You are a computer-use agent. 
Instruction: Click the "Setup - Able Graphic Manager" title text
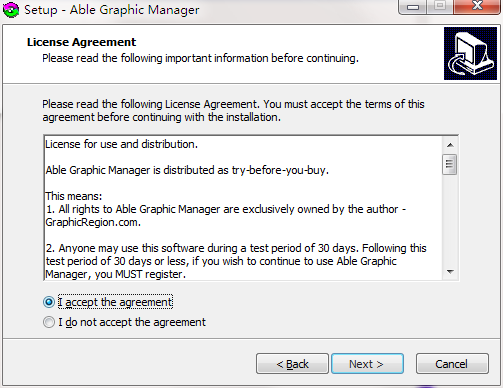pos(112,10)
